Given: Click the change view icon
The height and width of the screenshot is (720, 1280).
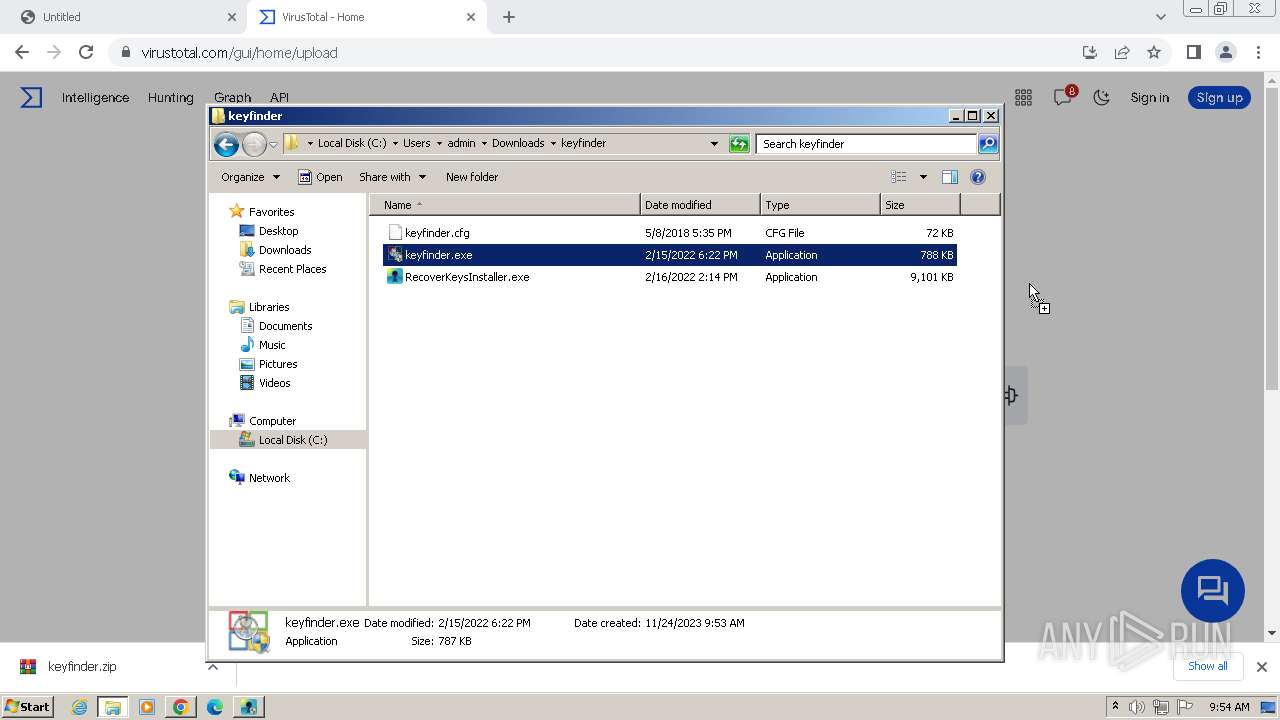Looking at the screenshot, I should 899,177.
